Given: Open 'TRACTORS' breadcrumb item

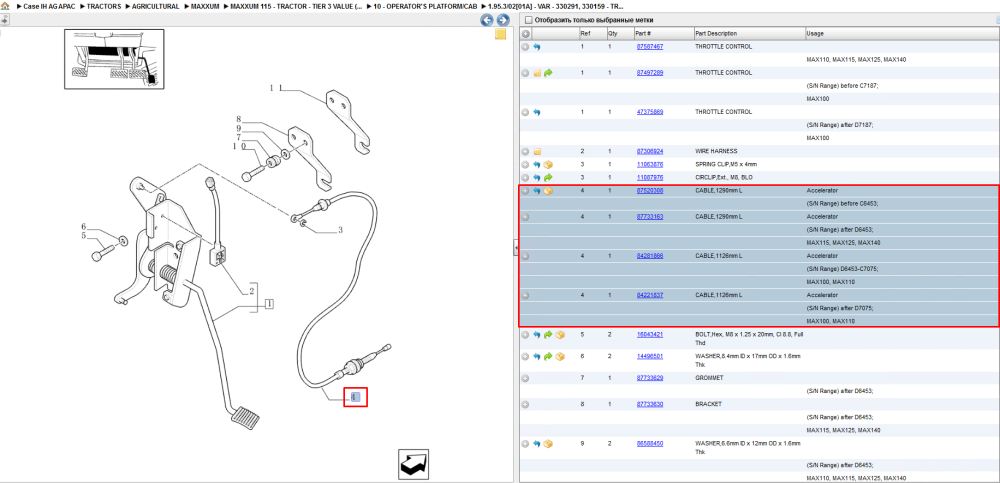Looking at the screenshot, I should point(103,6).
